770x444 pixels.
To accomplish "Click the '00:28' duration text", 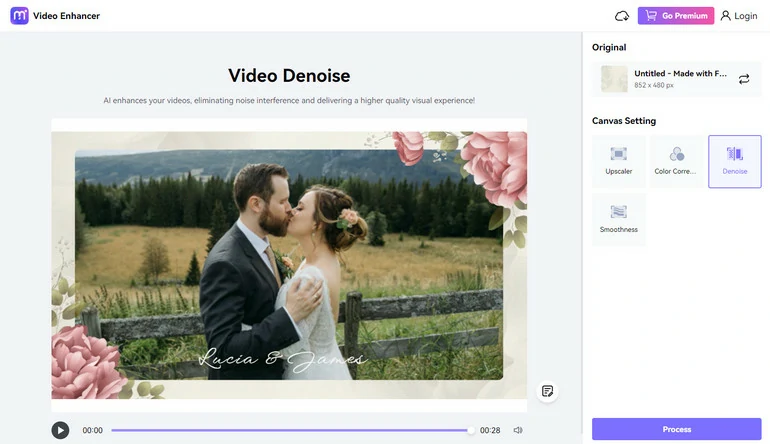I will tap(490, 430).
